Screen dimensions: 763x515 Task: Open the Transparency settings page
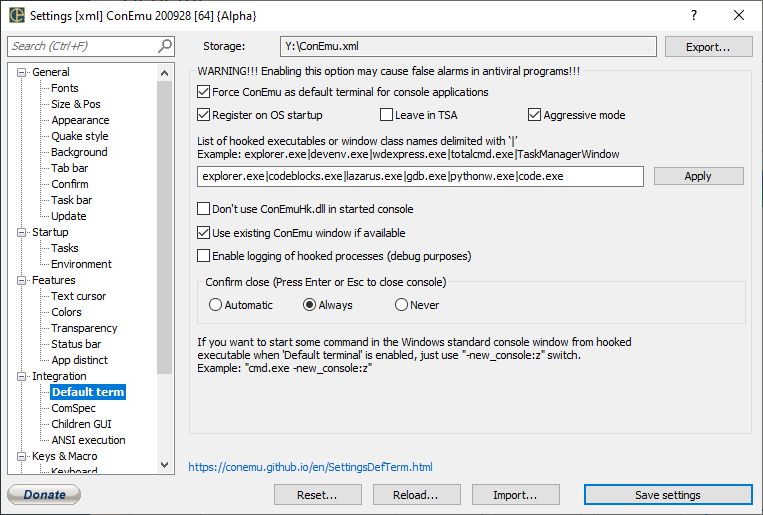coord(84,329)
